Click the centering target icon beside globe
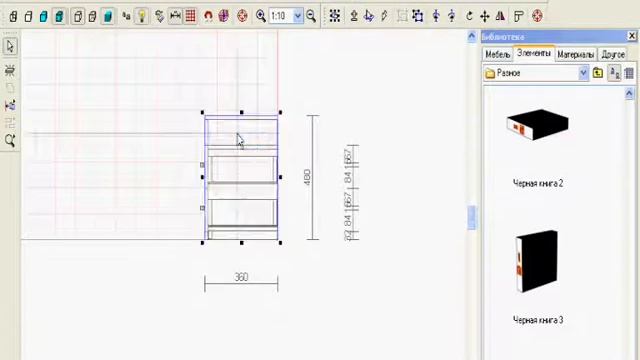 [242, 16]
